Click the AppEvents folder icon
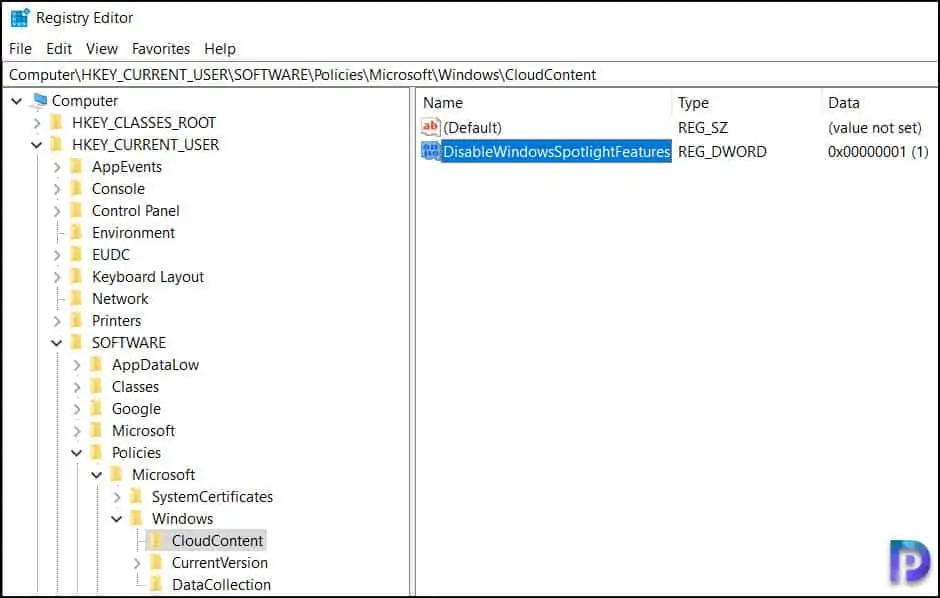 [76, 167]
